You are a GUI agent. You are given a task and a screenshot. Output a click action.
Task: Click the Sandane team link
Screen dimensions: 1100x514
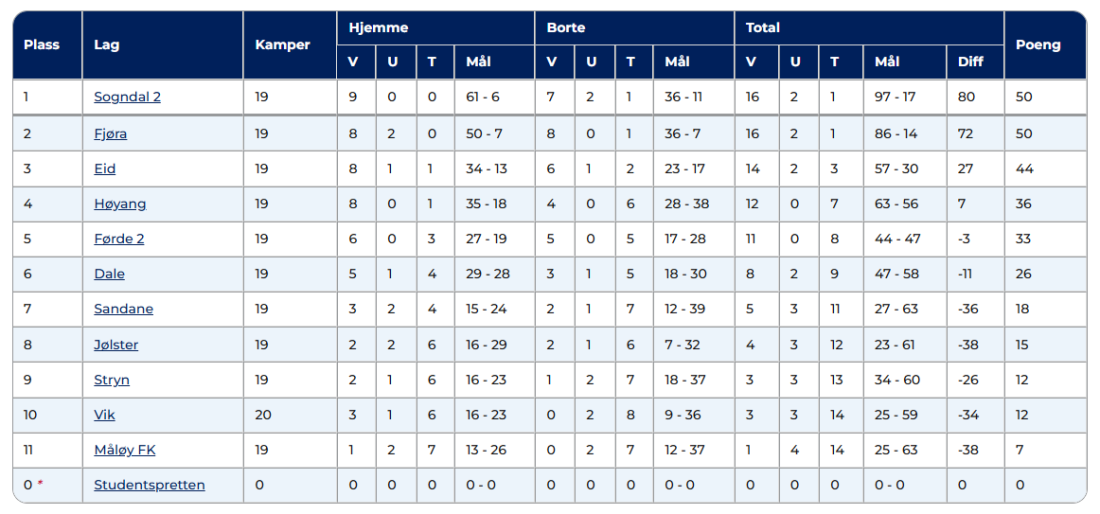click(123, 309)
